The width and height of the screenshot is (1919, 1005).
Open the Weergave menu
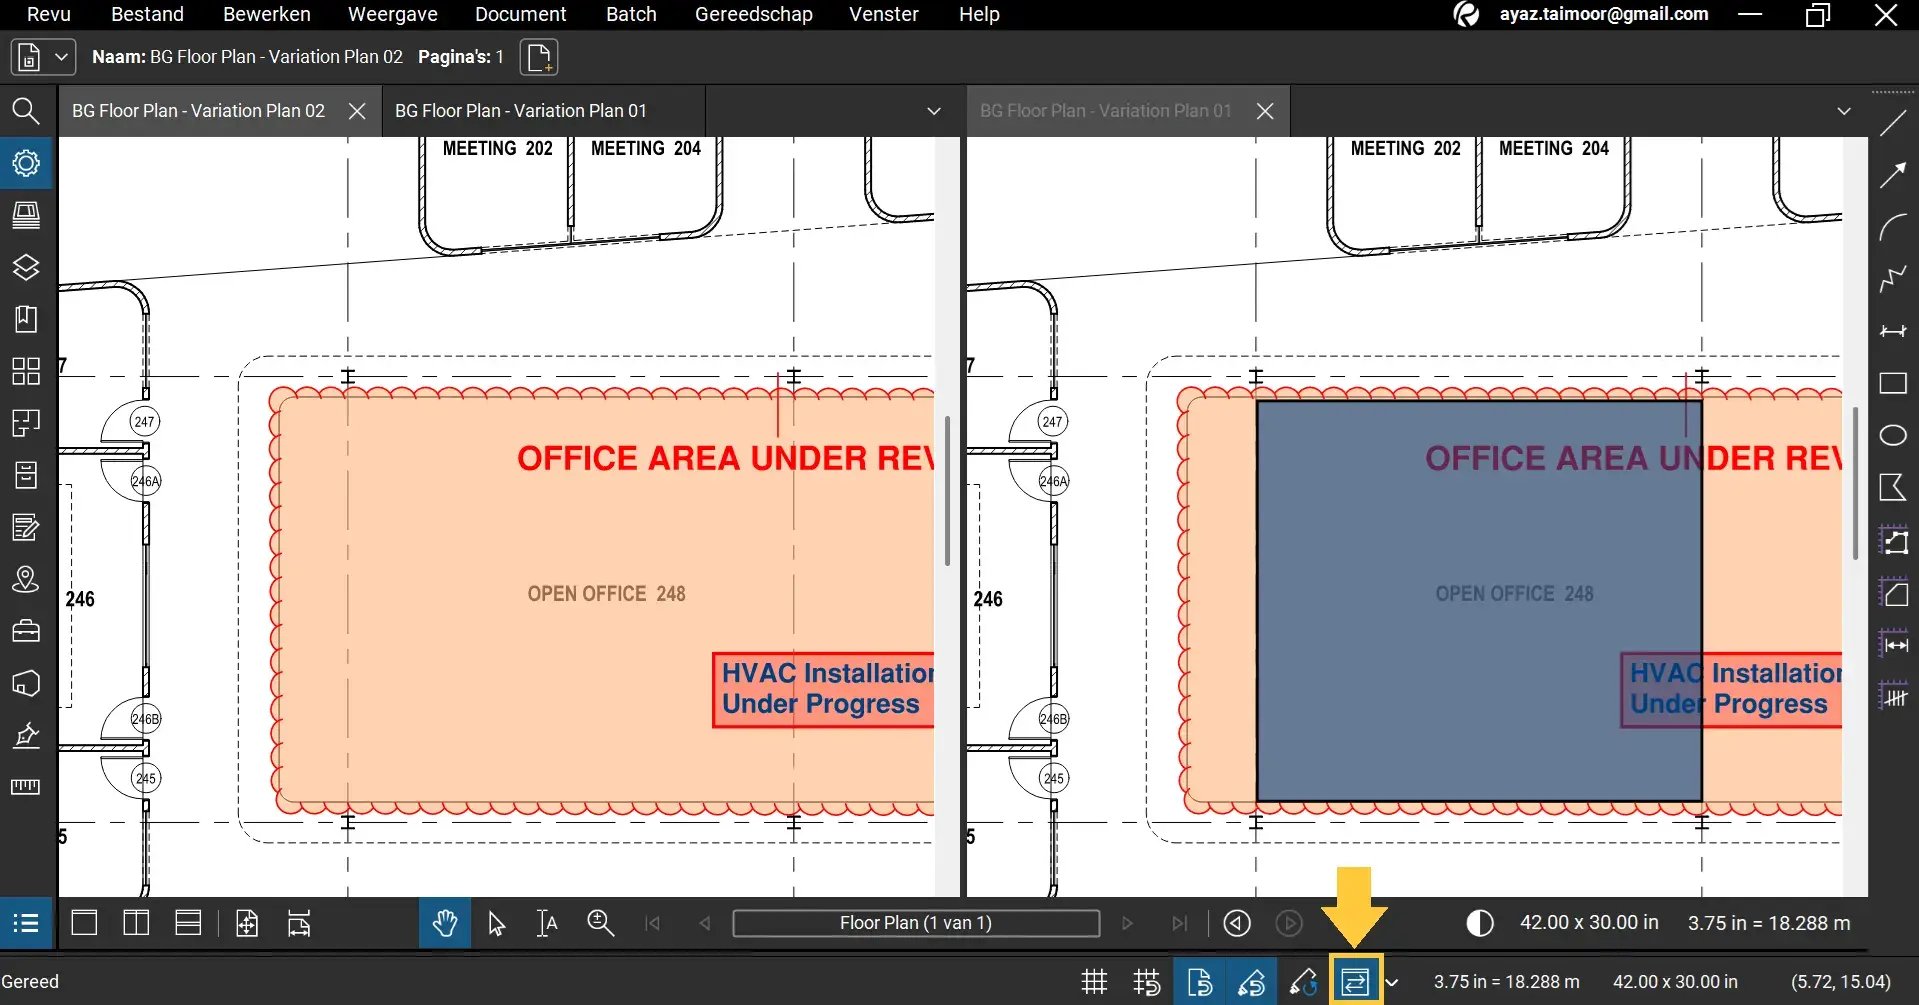(393, 14)
